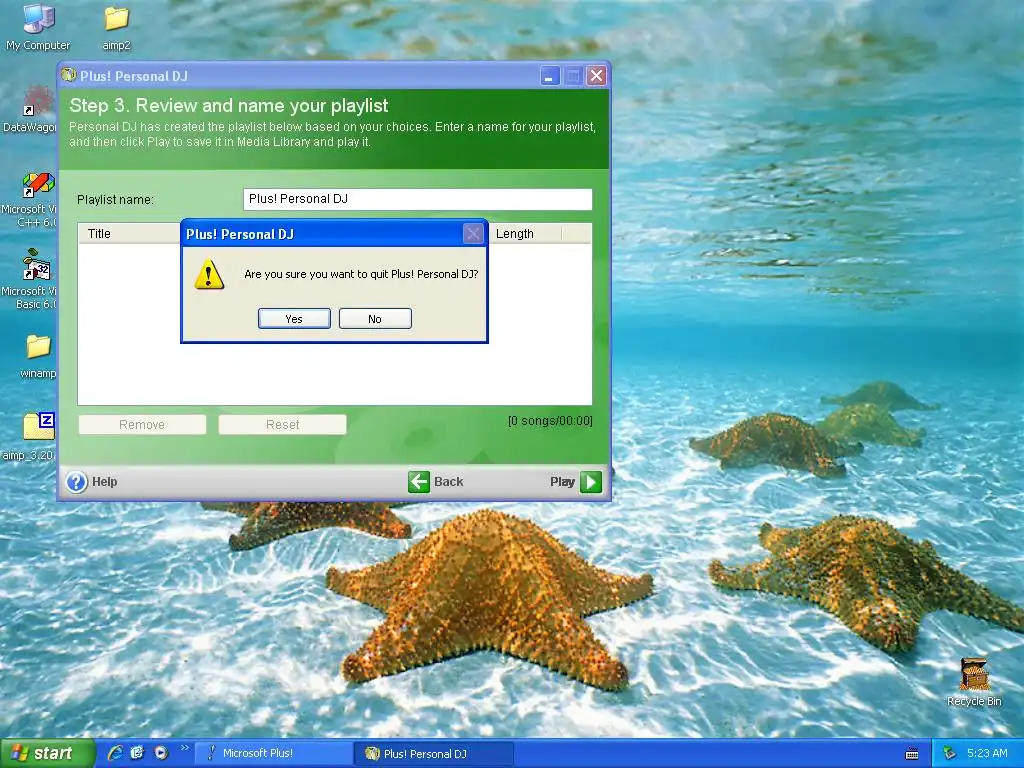The width and height of the screenshot is (1024, 768).
Task: Switch to Microsoft Plus! taskbar button
Action: [x=273, y=754]
